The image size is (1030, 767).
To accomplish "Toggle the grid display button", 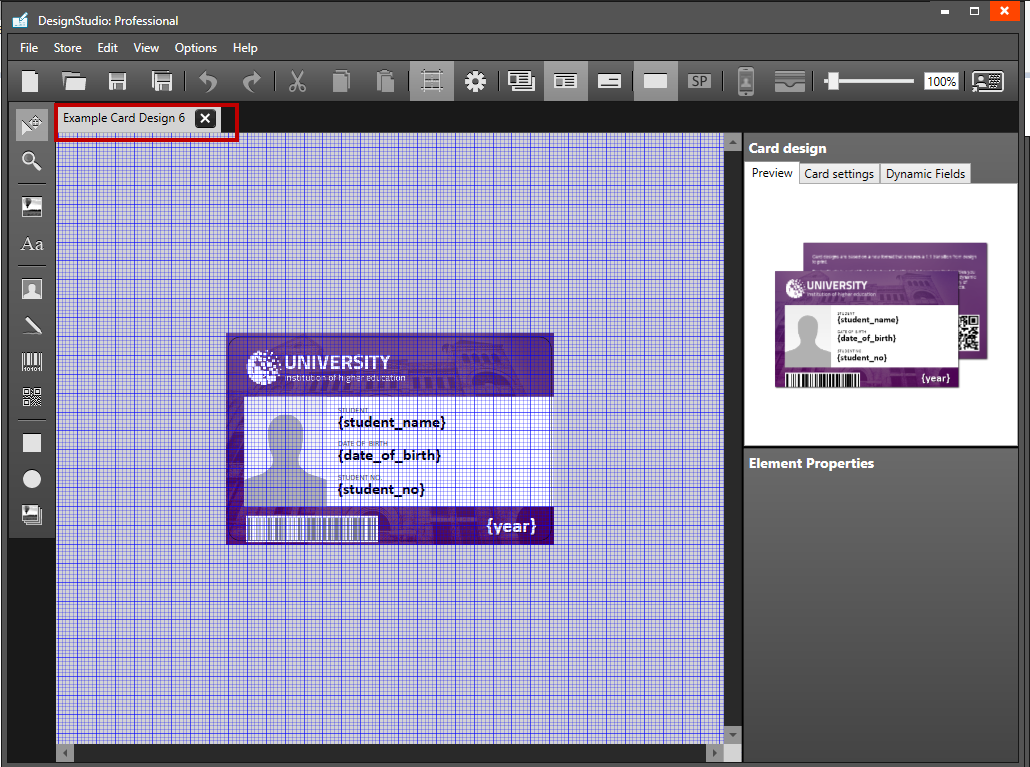I will [x=431, y=81].
